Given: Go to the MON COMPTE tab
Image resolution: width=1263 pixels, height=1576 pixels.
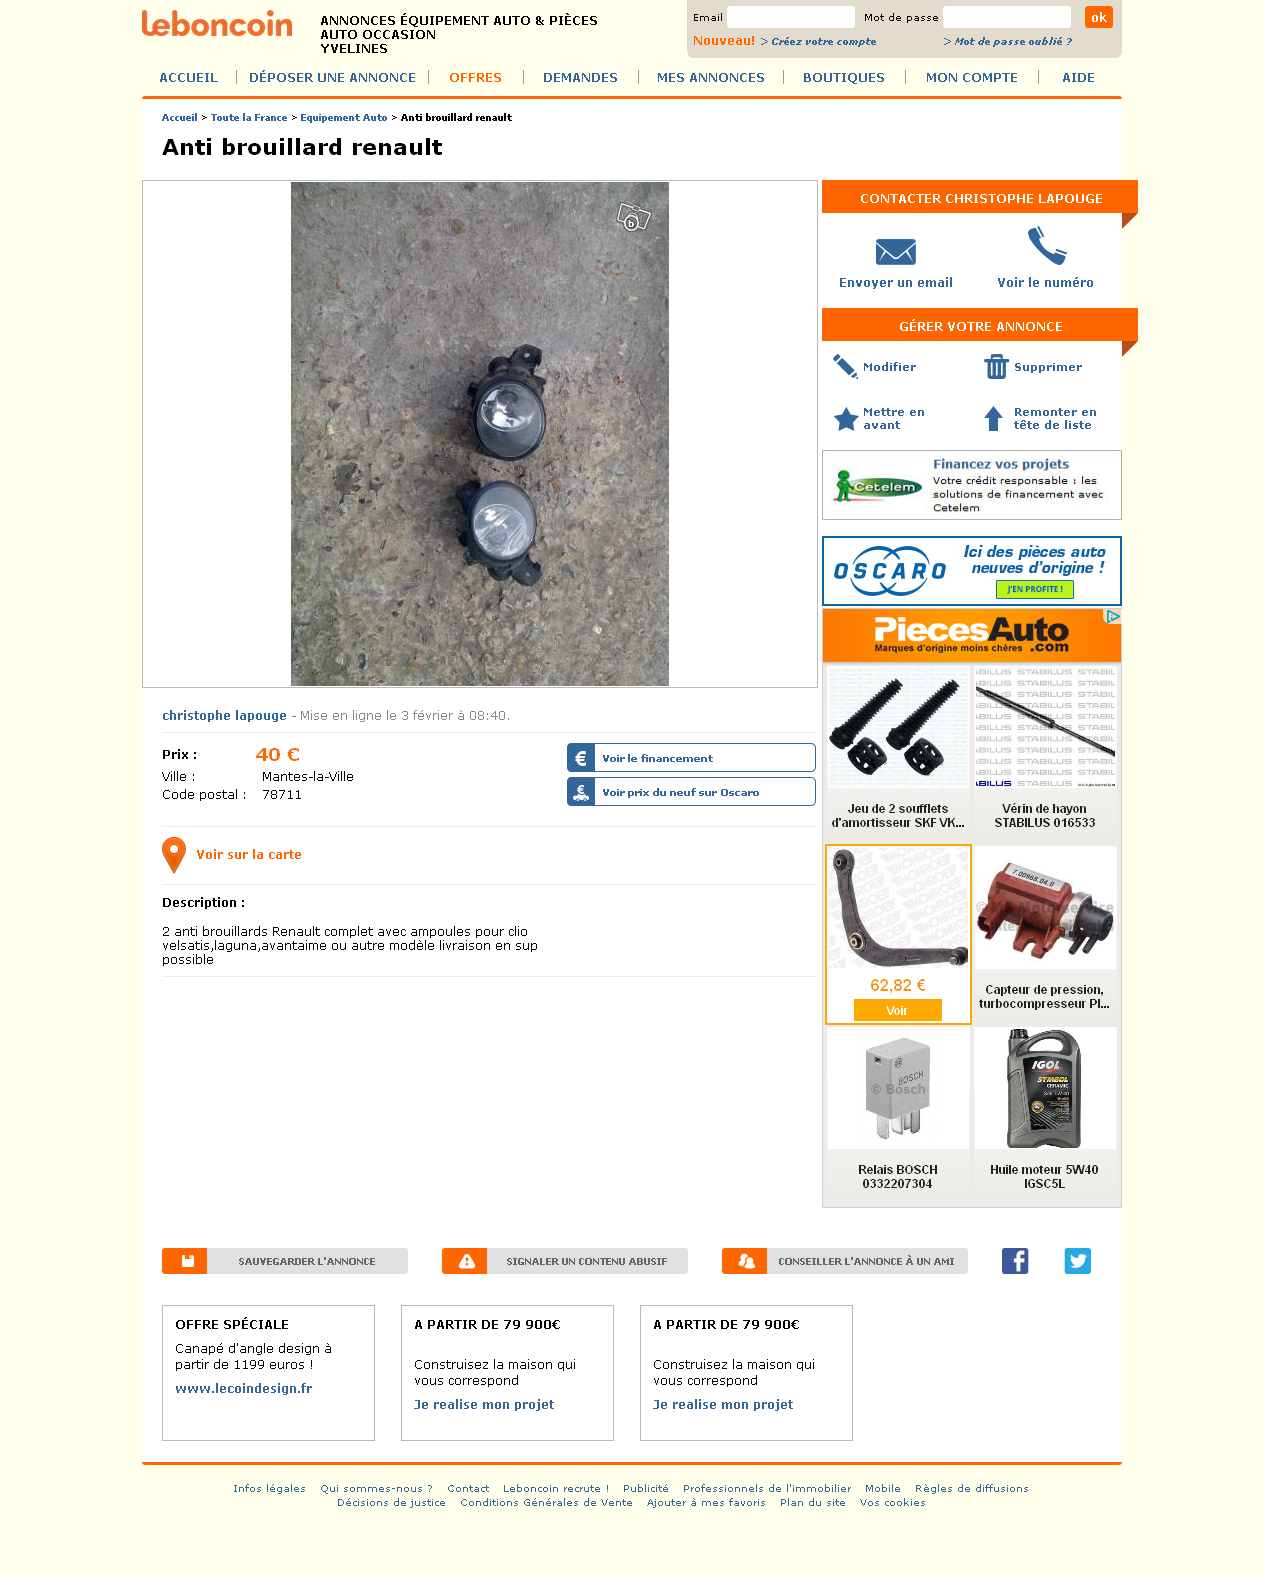Looking at the screenshot, I should coord(971,77).
